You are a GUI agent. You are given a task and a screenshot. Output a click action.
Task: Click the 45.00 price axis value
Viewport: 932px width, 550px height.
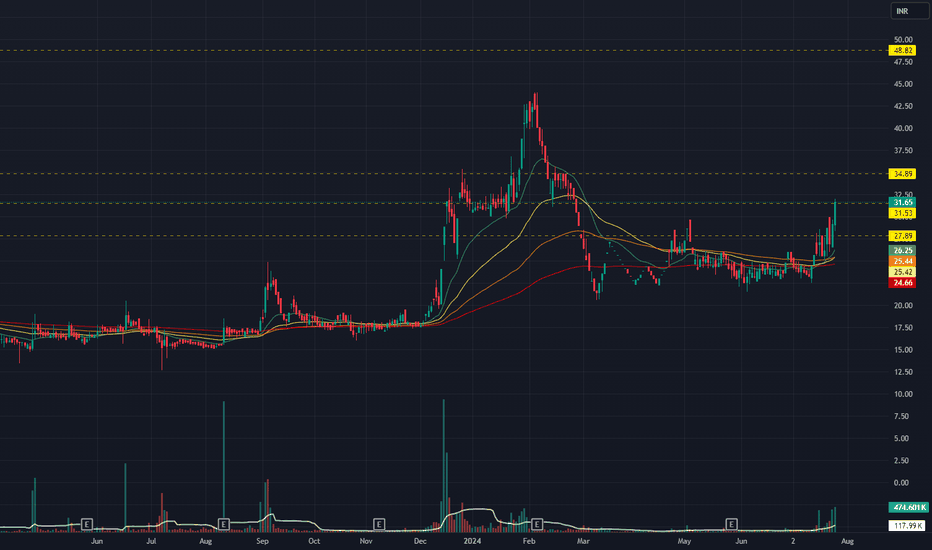(x=903, y=84)
